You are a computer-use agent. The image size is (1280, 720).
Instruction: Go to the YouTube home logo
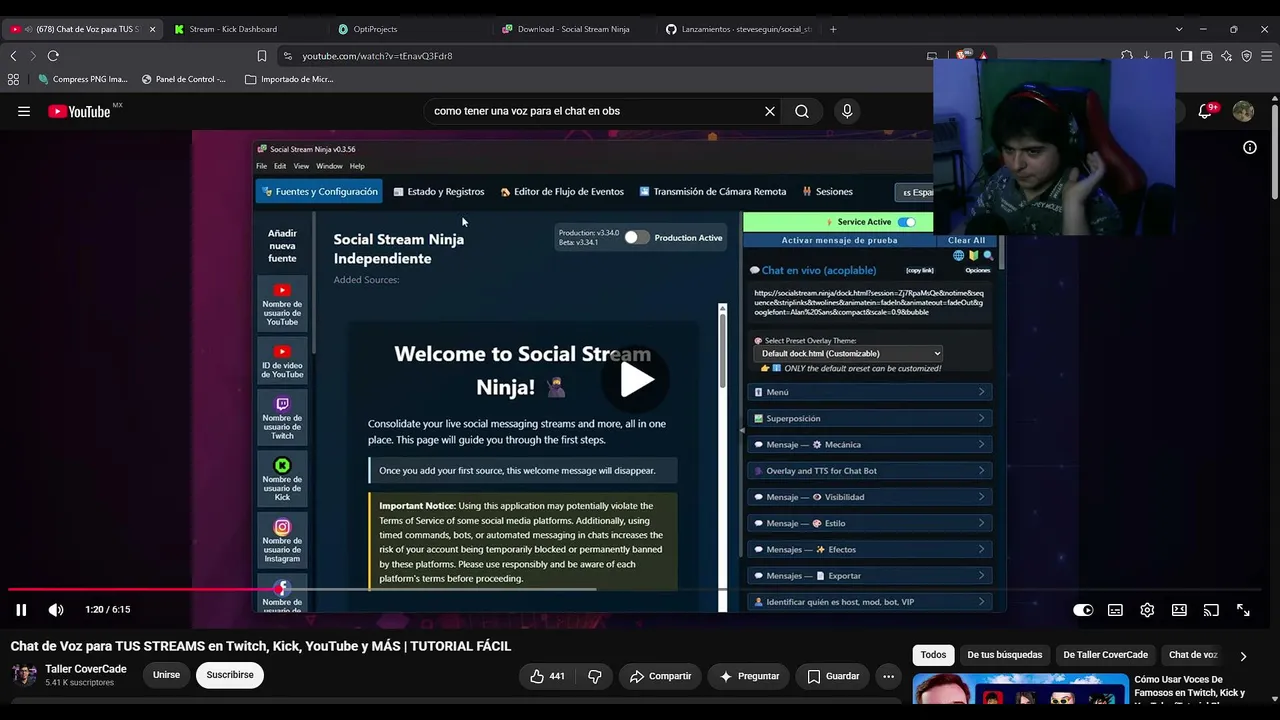tap(80, 111)
